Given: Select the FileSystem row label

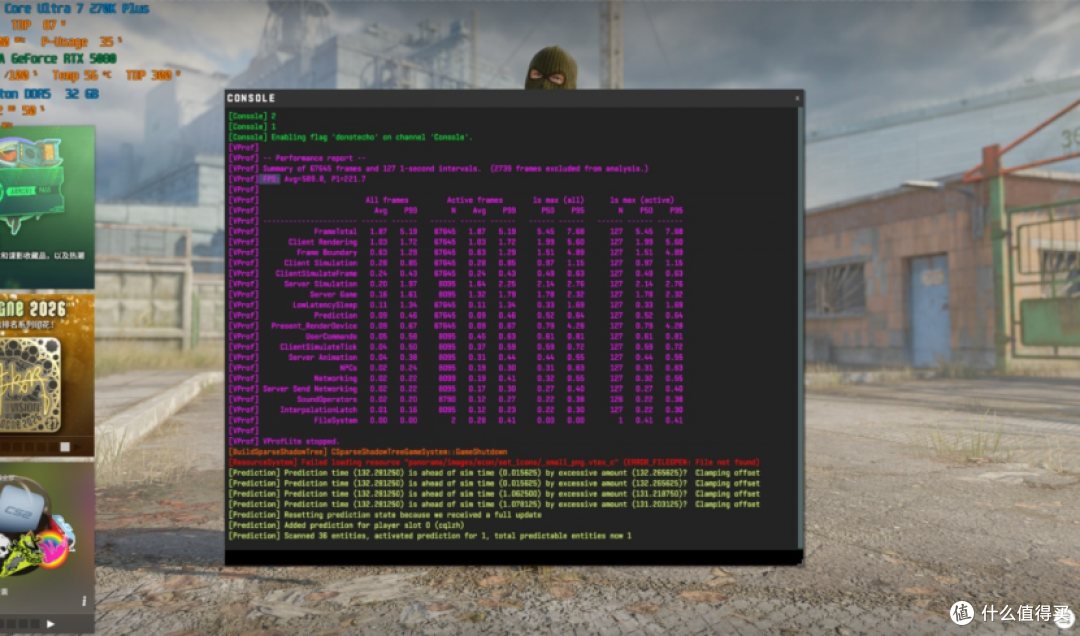Looking at the screenshot, I should [x=335, y=420].
